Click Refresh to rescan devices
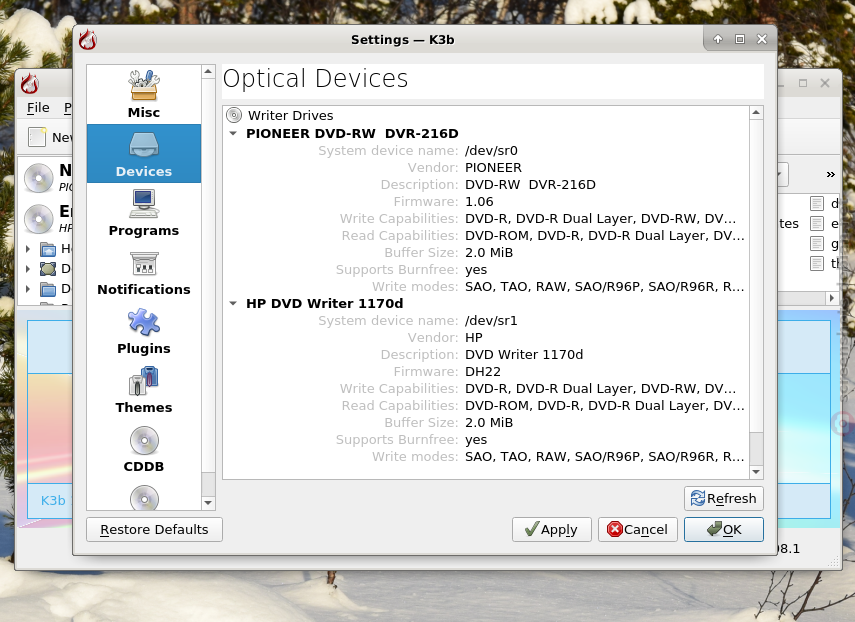The image size is (855, 622). tap(724, 498)
